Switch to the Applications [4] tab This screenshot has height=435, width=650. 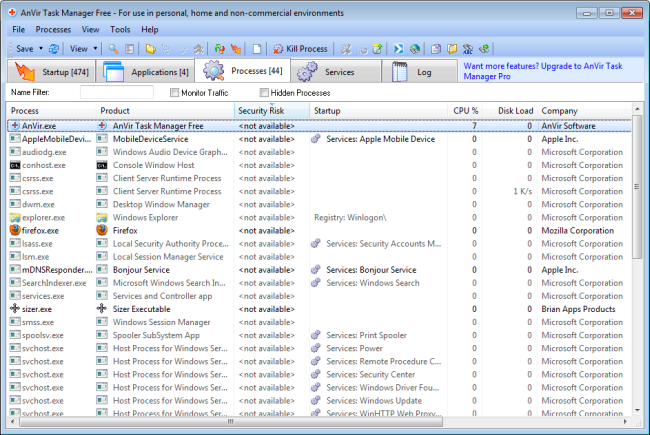[146, 72]
